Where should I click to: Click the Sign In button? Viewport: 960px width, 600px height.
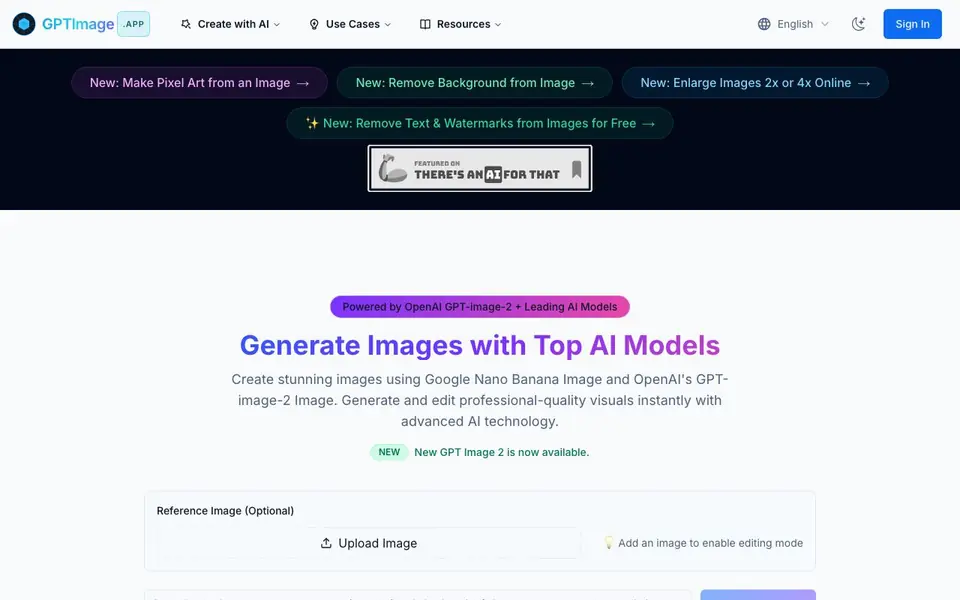tap(912, 24)
